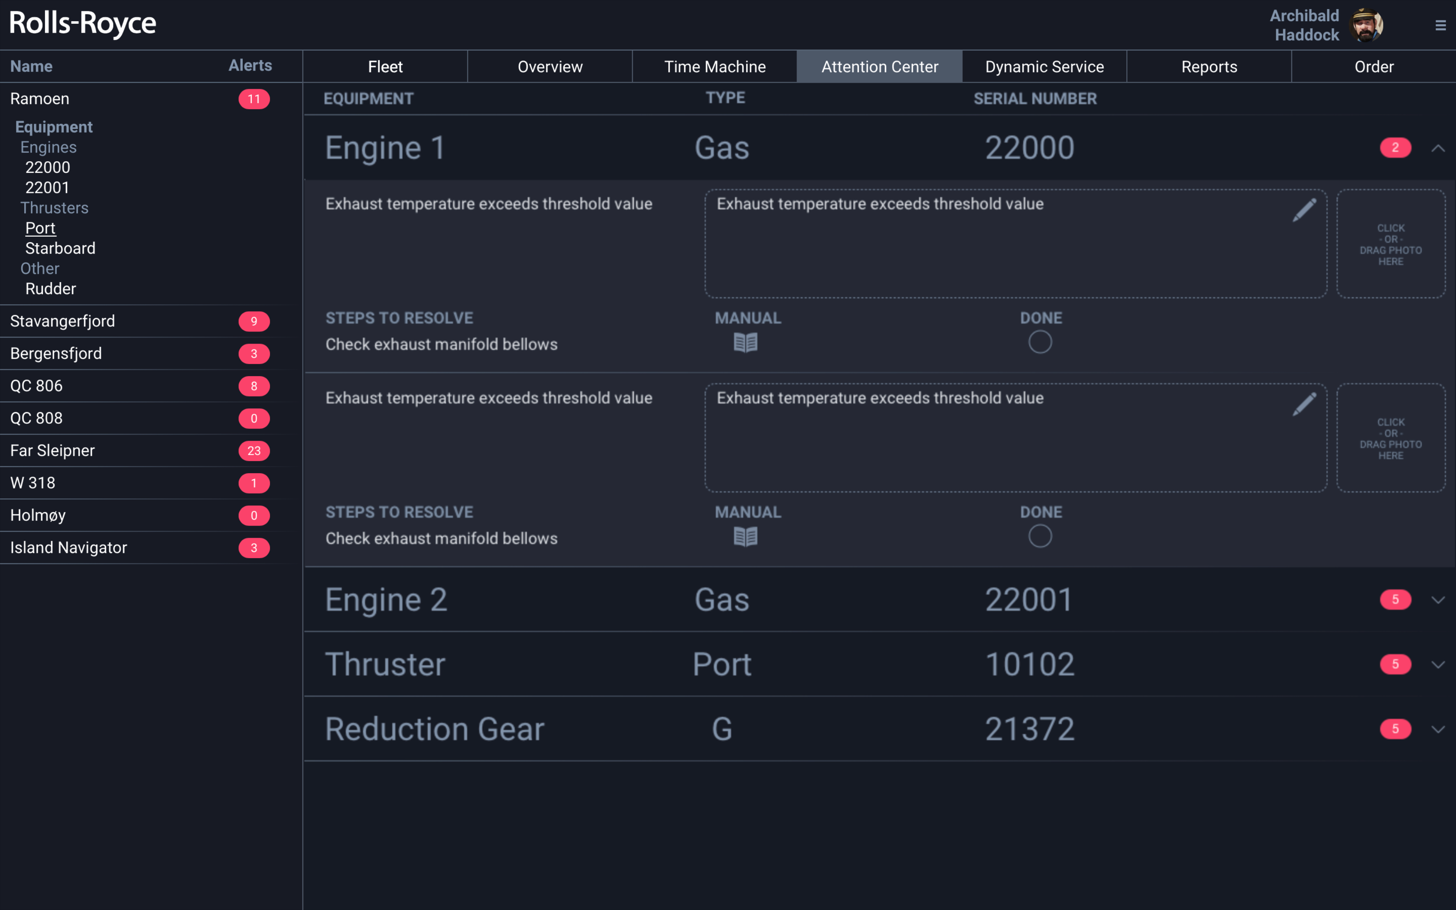Viewport: 1456px width, 910px height.
Task: Click the Ramoen alerts badge showing 11
Action: click(255, 98)
